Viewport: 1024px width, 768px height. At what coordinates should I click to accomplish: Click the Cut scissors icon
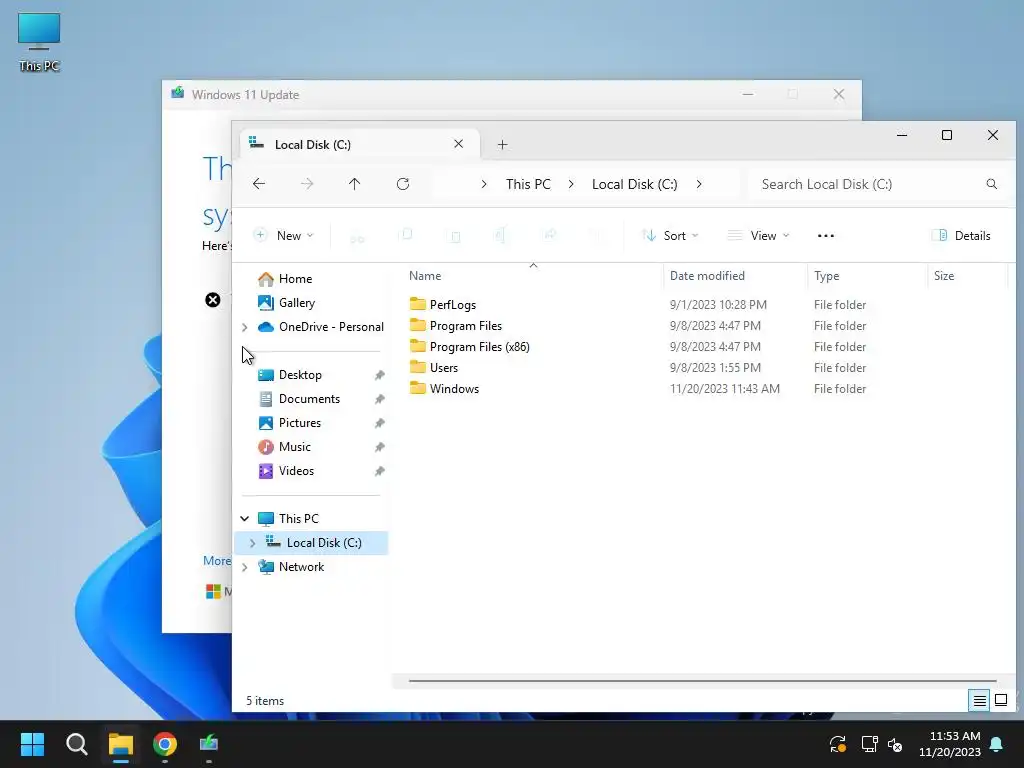coord(357,236)
